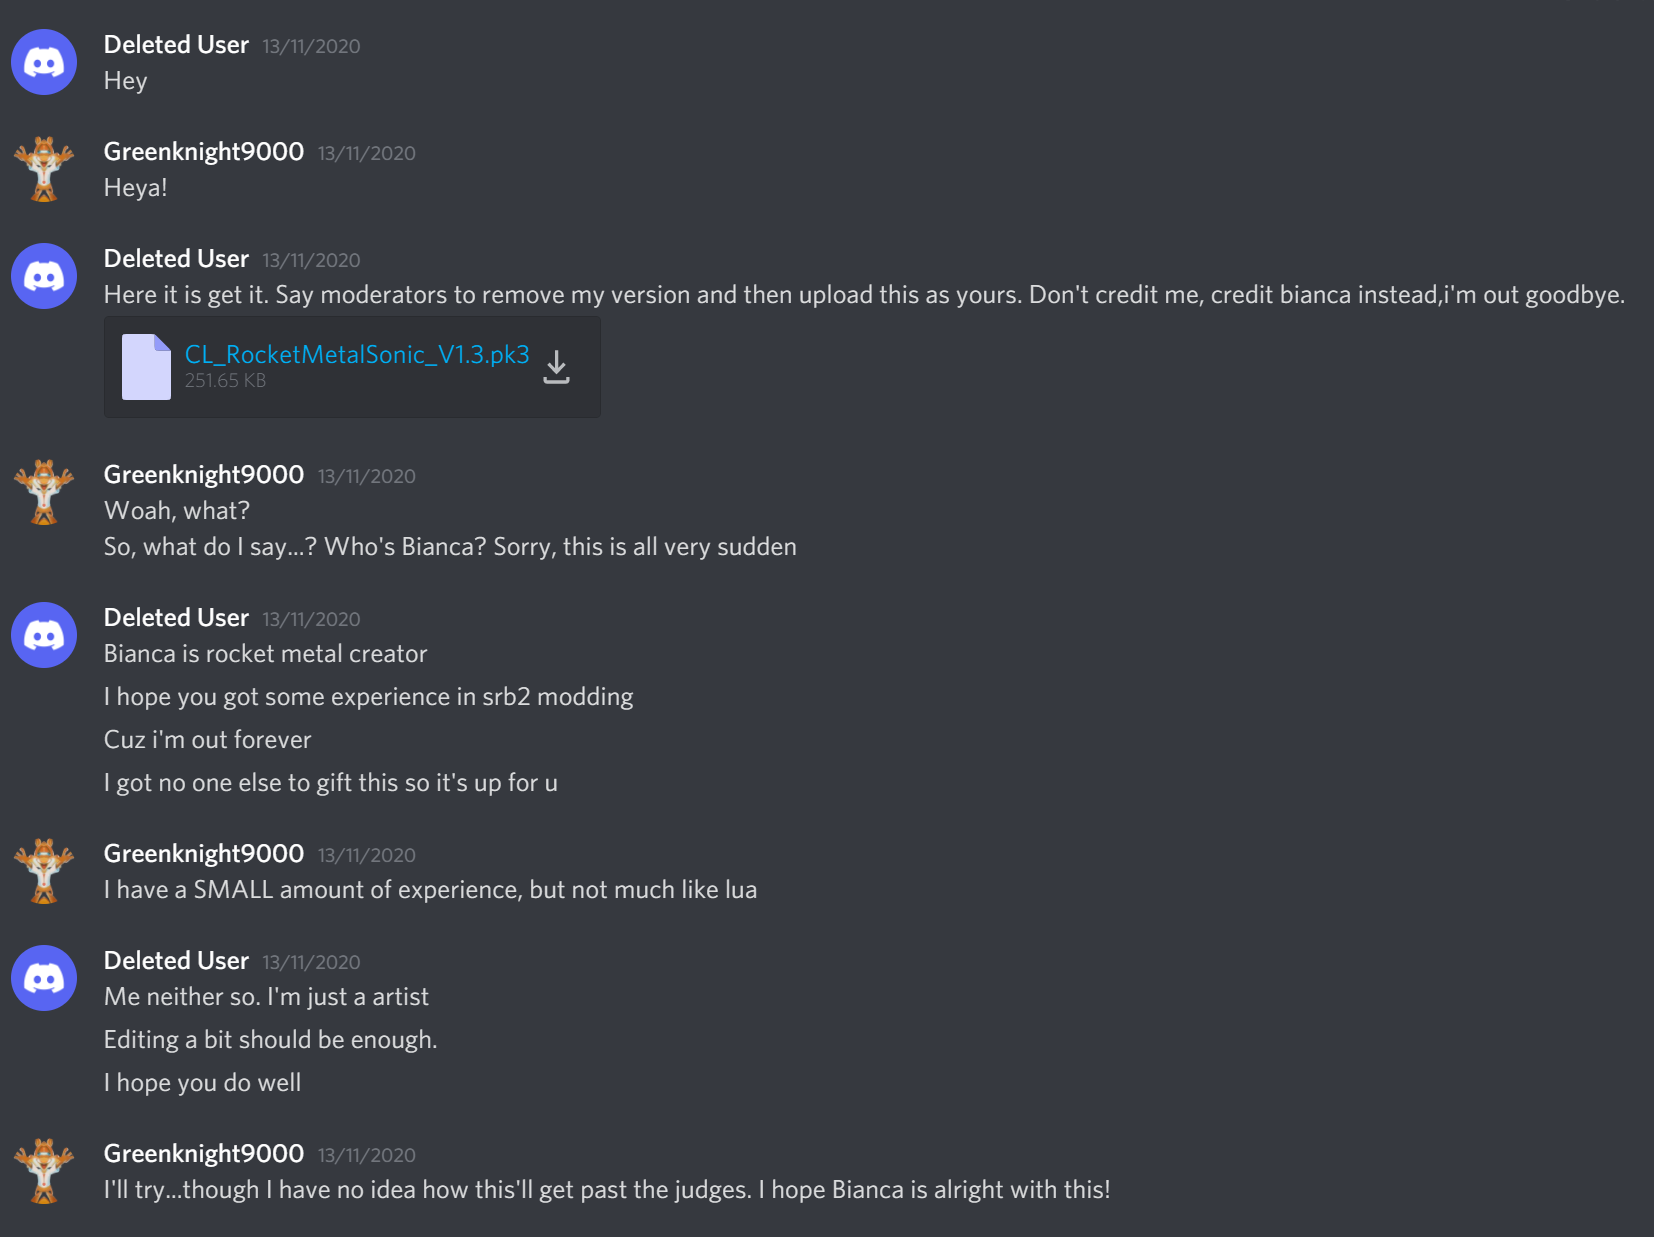Click the "I hope you do well" message
Screen dimensions: 1654x1237
click(x=202, y=1083)
